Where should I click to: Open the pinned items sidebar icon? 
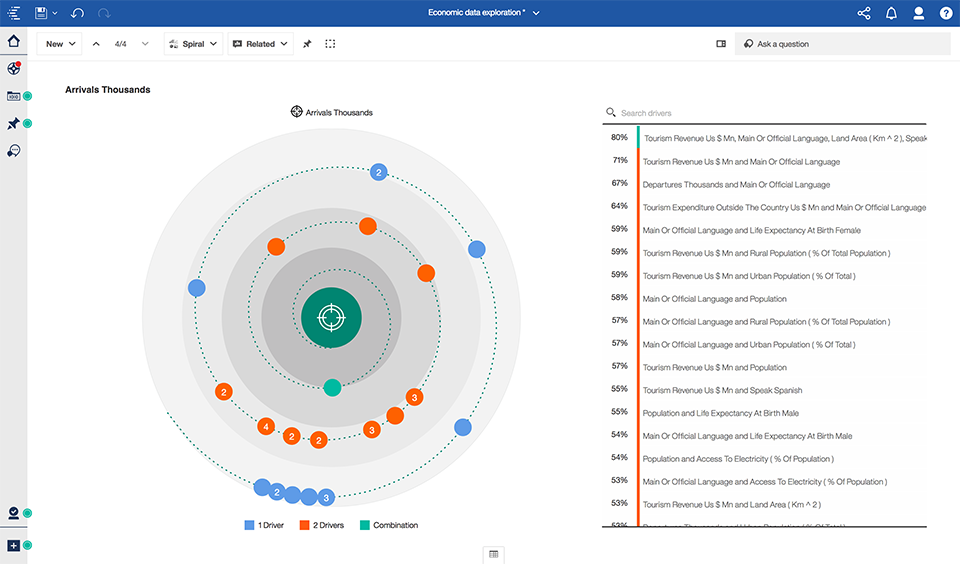coord(13,124)
